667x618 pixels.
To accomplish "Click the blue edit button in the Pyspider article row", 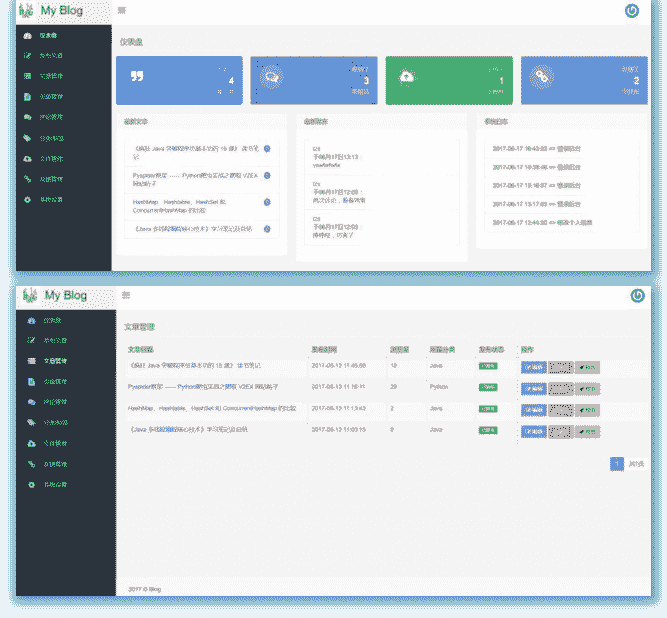I will pyautogui.click(x=533, y=387).
